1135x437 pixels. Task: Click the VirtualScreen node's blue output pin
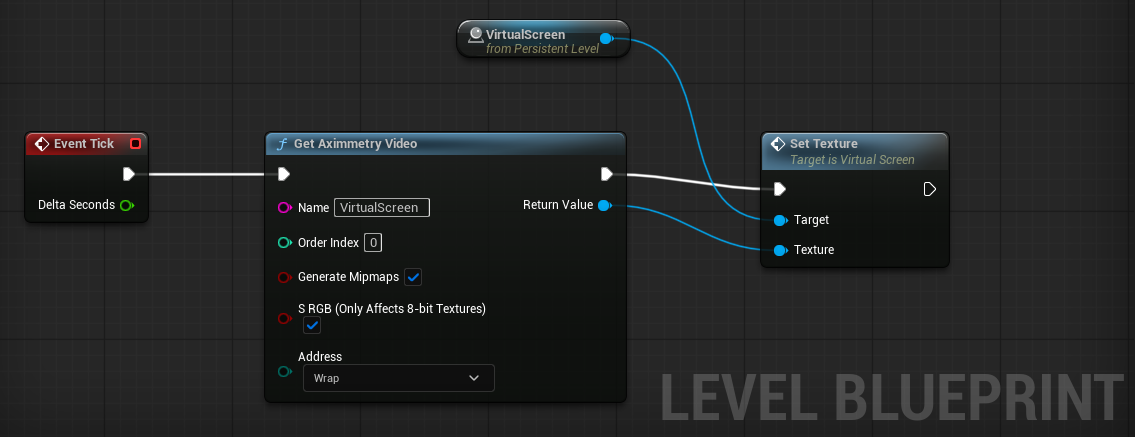606,39
